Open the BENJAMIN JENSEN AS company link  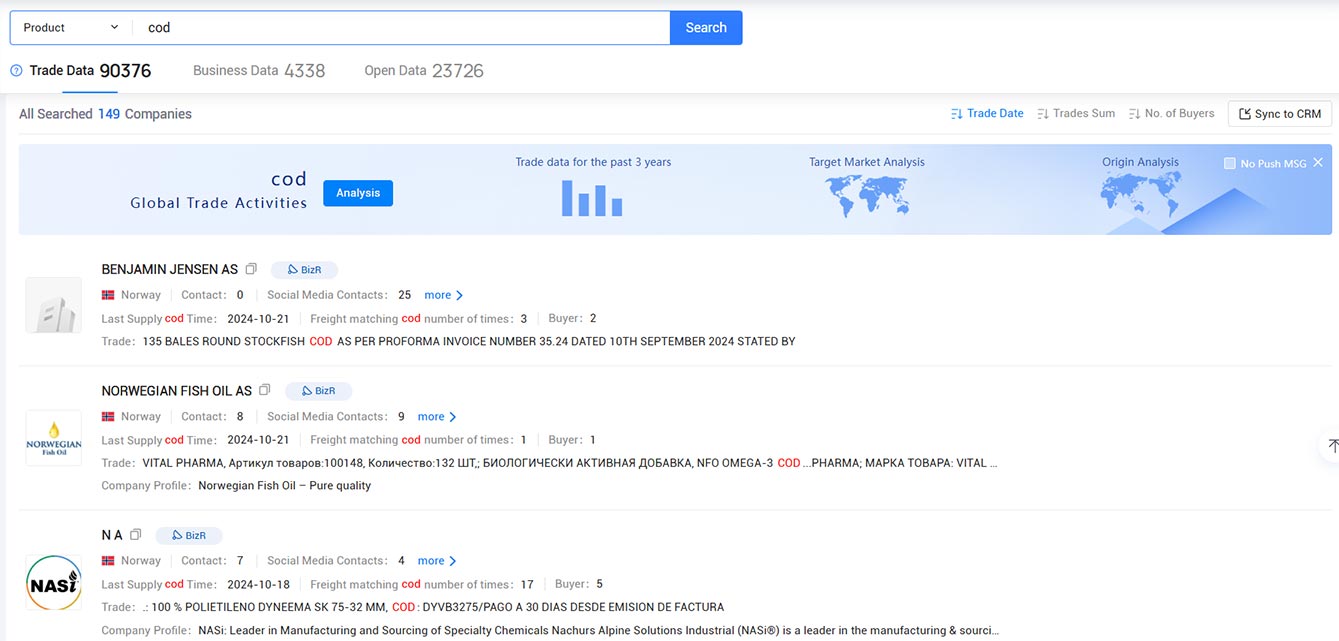point(170,269)
